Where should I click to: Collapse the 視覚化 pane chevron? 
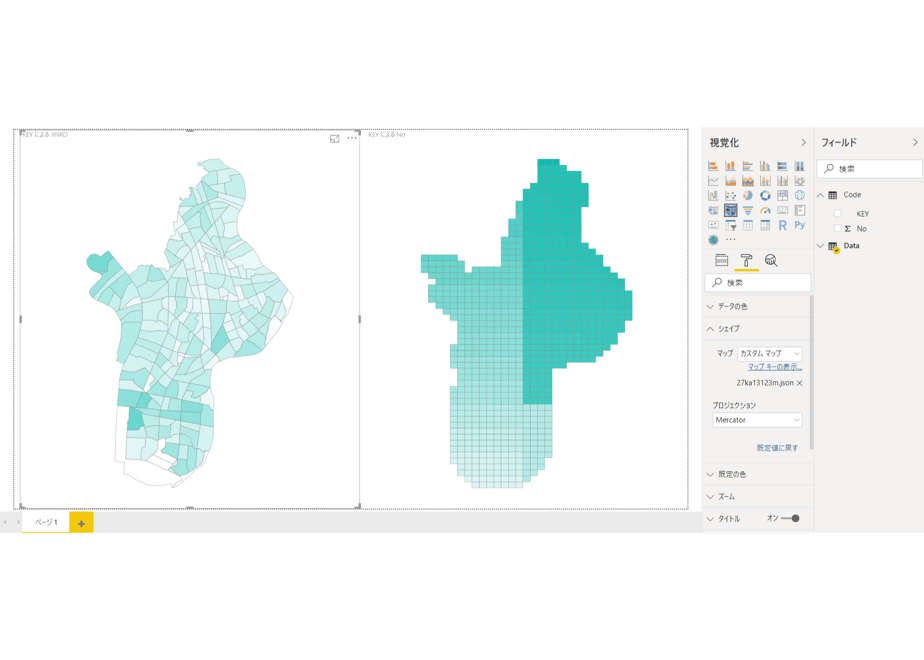(x=803, y=143)
